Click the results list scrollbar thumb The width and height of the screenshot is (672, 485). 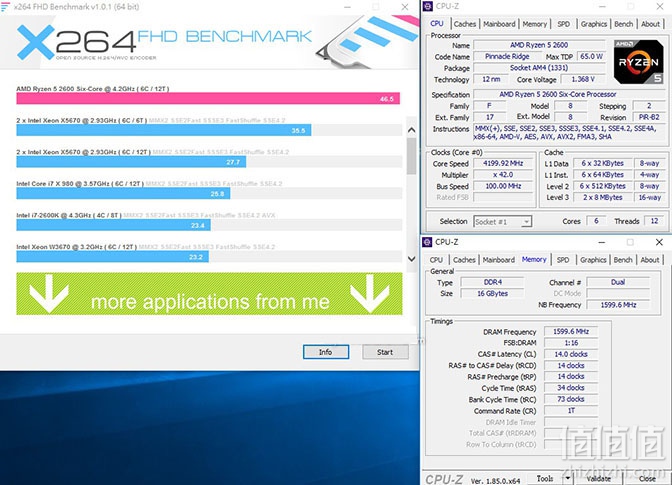[x=411, y=156]
